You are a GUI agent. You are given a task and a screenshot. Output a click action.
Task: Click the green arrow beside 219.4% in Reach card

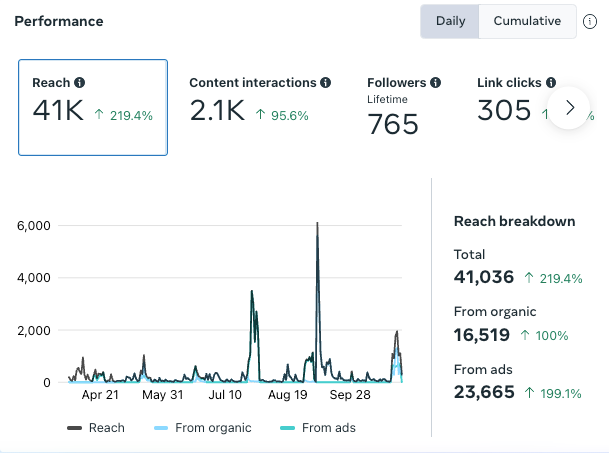[x=99, y=114]
